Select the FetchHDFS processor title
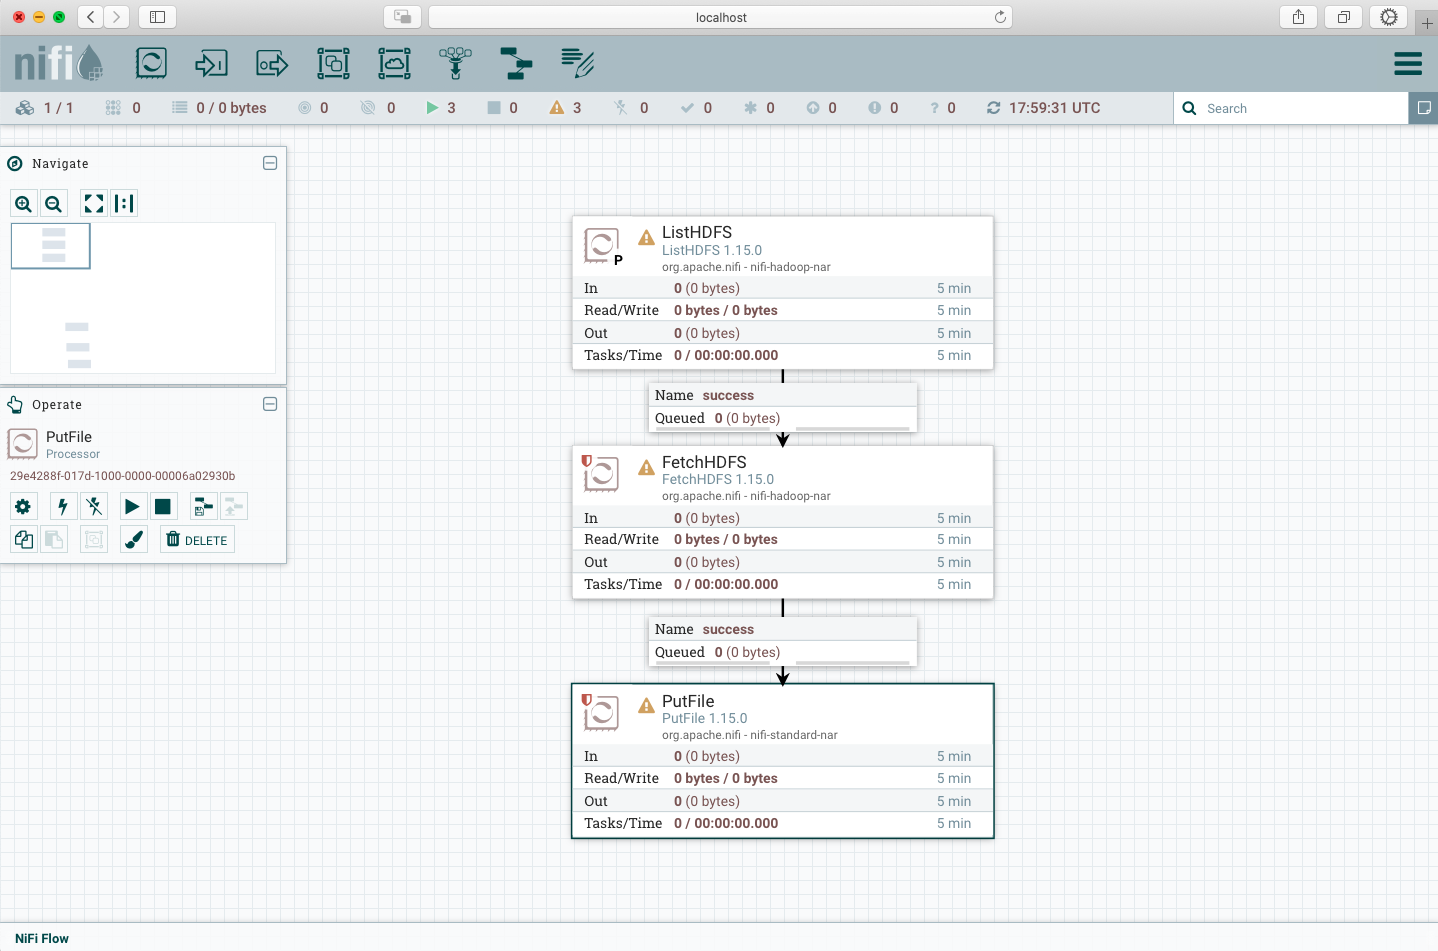 pyautogui.click(x=704, y=462)
